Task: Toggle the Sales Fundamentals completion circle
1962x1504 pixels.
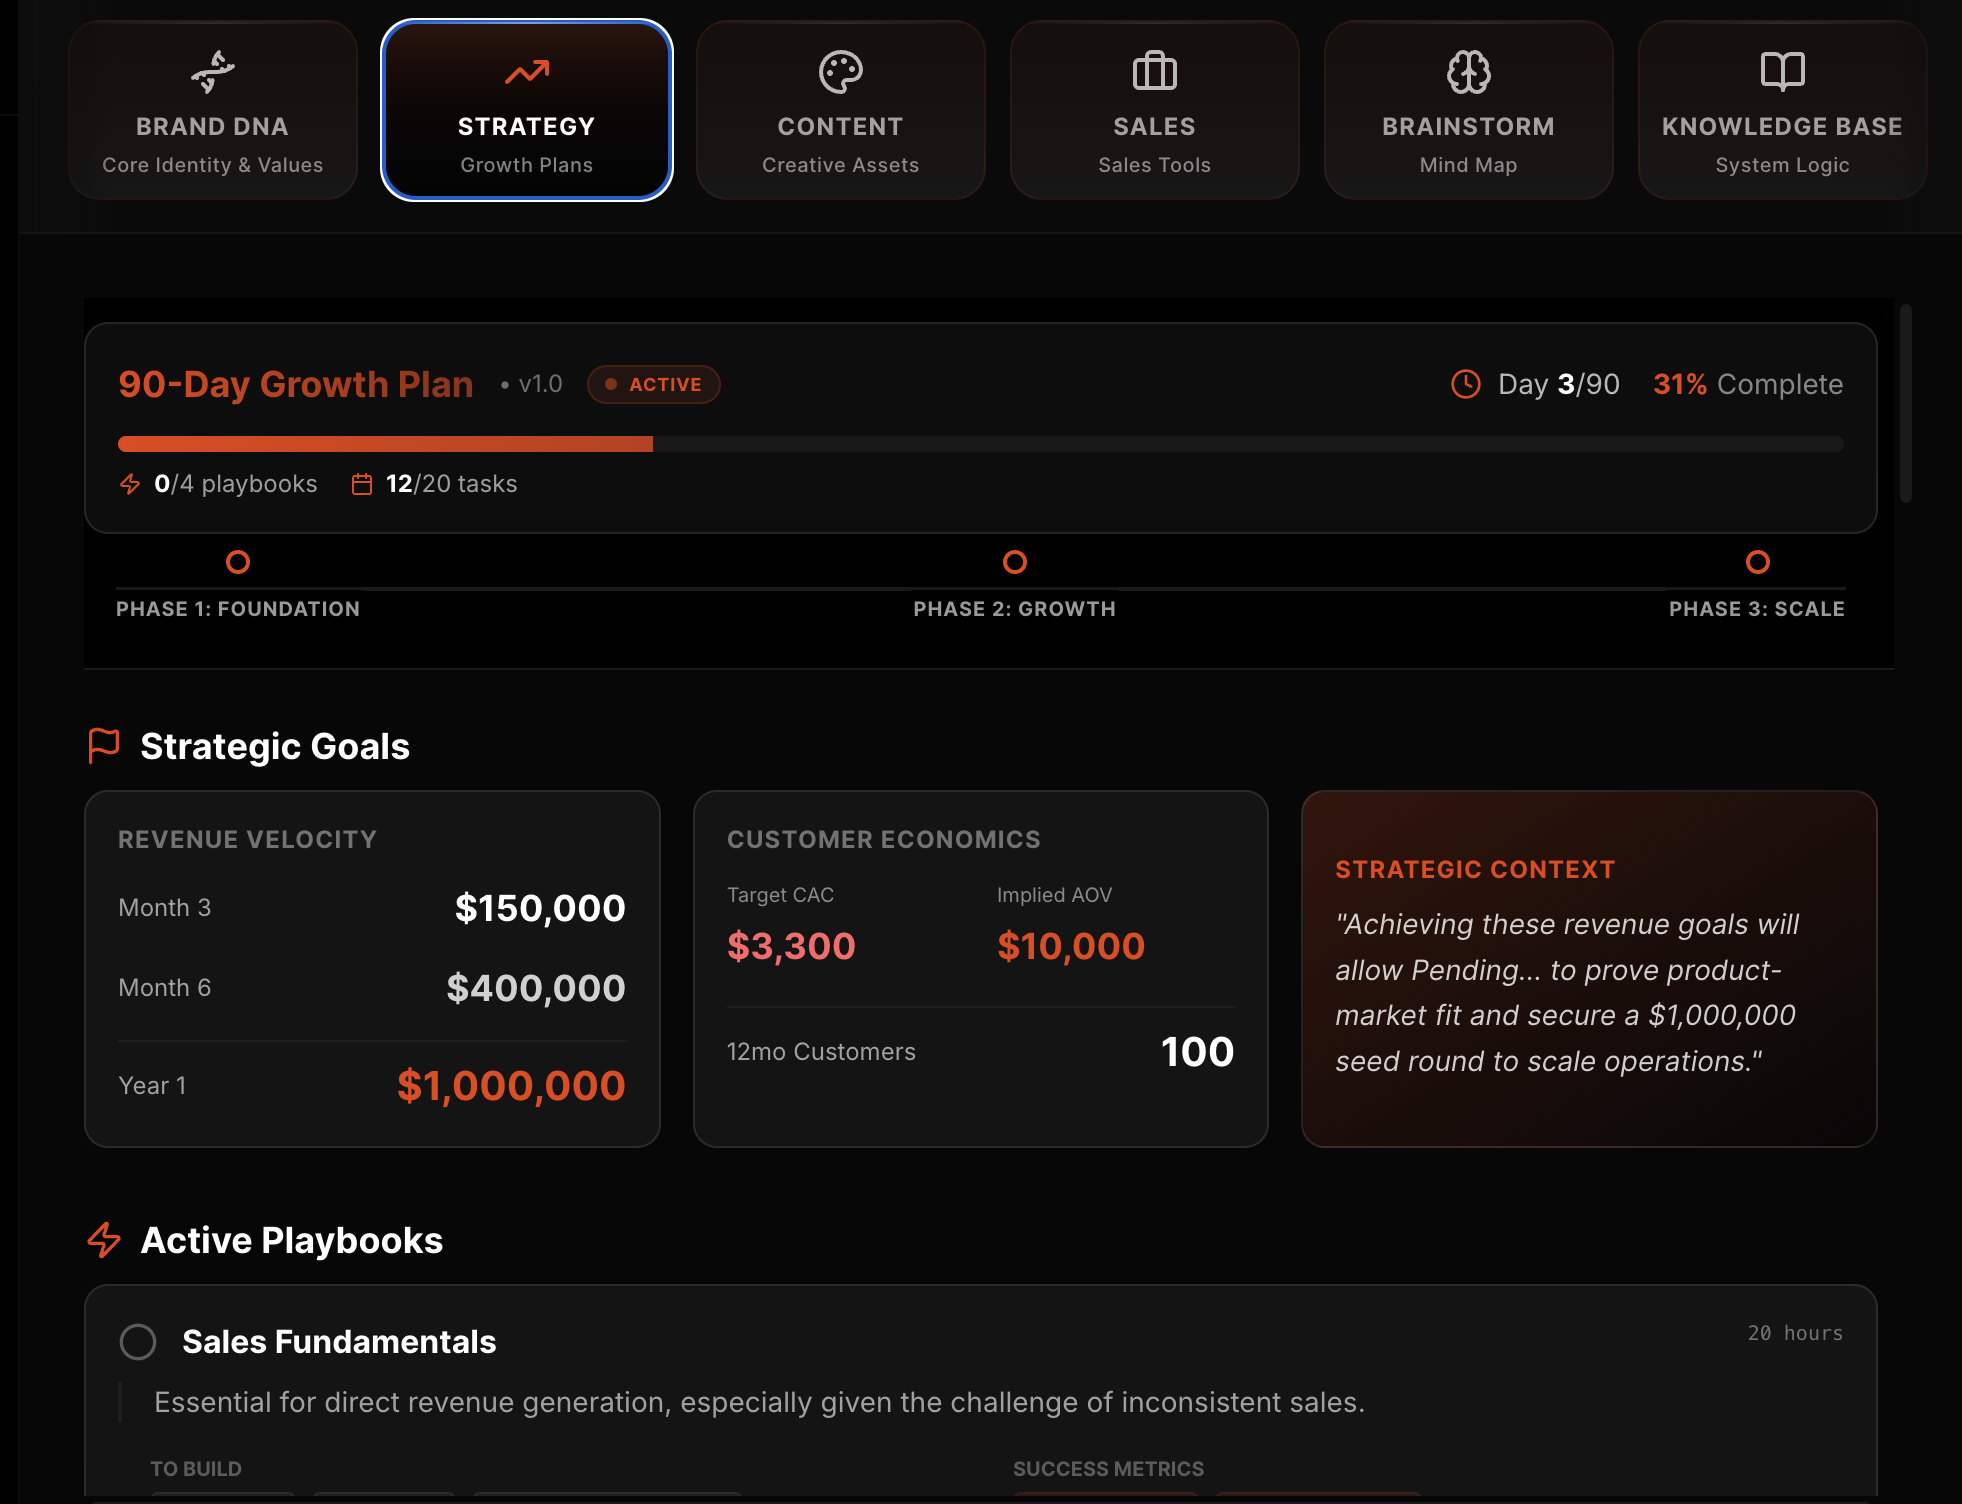Action: [x=137, y=1342]
